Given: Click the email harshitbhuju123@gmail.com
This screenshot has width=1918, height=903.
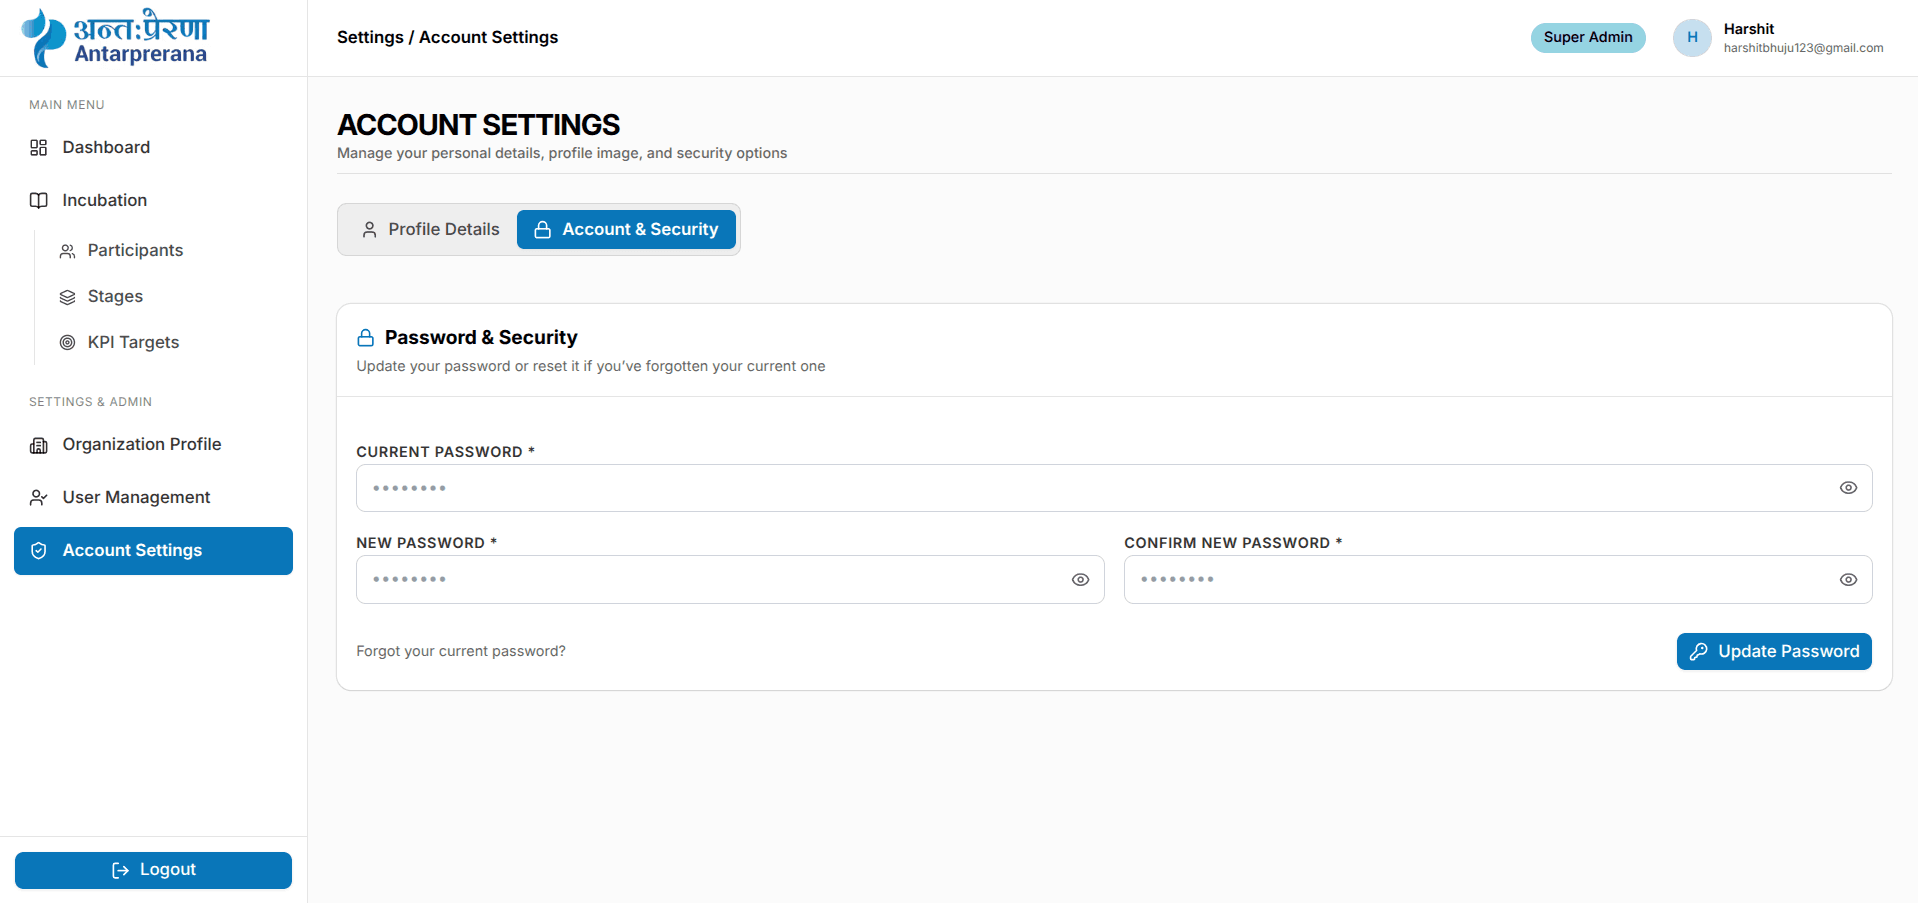Looking at the screenshot, I should point(1803,49).
